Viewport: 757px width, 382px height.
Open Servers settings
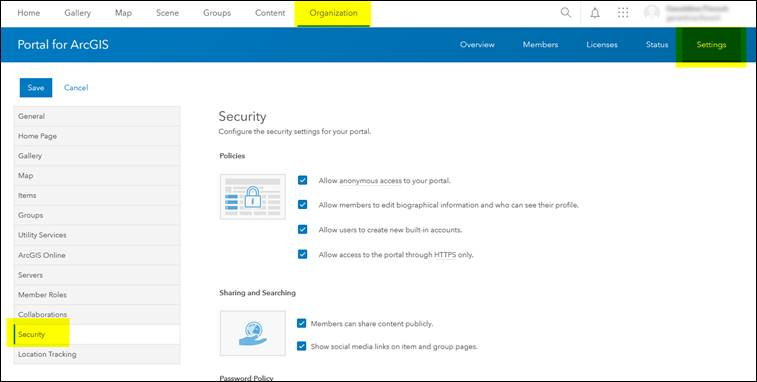(x=97, y=275)
